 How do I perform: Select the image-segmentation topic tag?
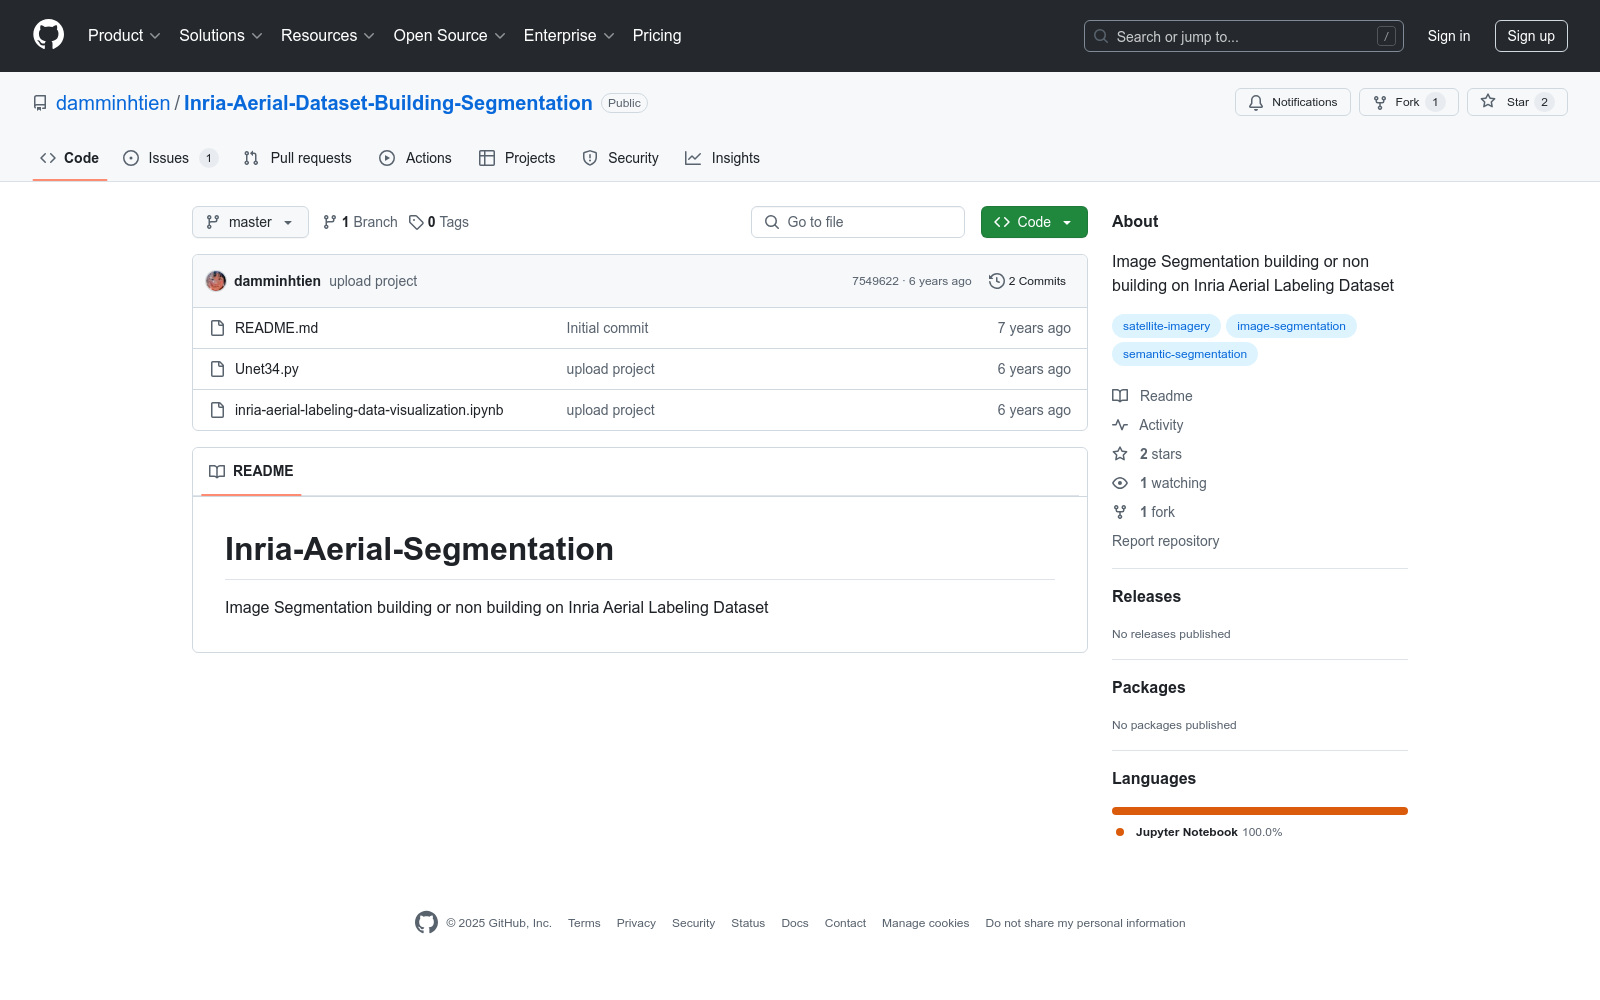[x=1291, y=326]
